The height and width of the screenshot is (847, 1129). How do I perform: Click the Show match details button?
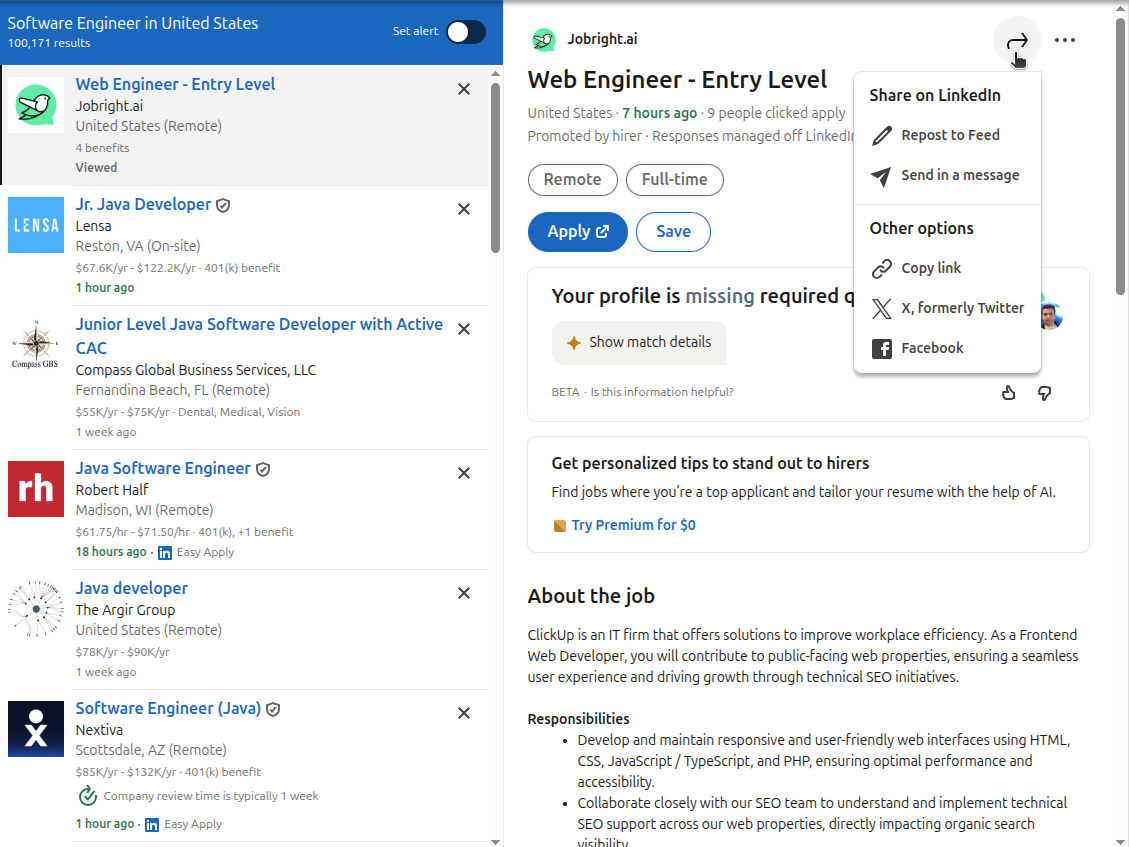click(639, 343)
